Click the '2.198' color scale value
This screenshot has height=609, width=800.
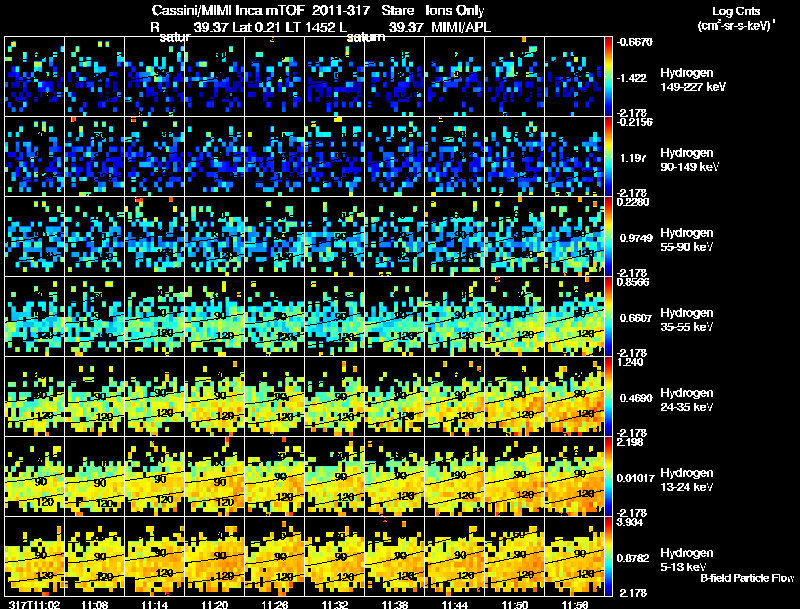630,442
